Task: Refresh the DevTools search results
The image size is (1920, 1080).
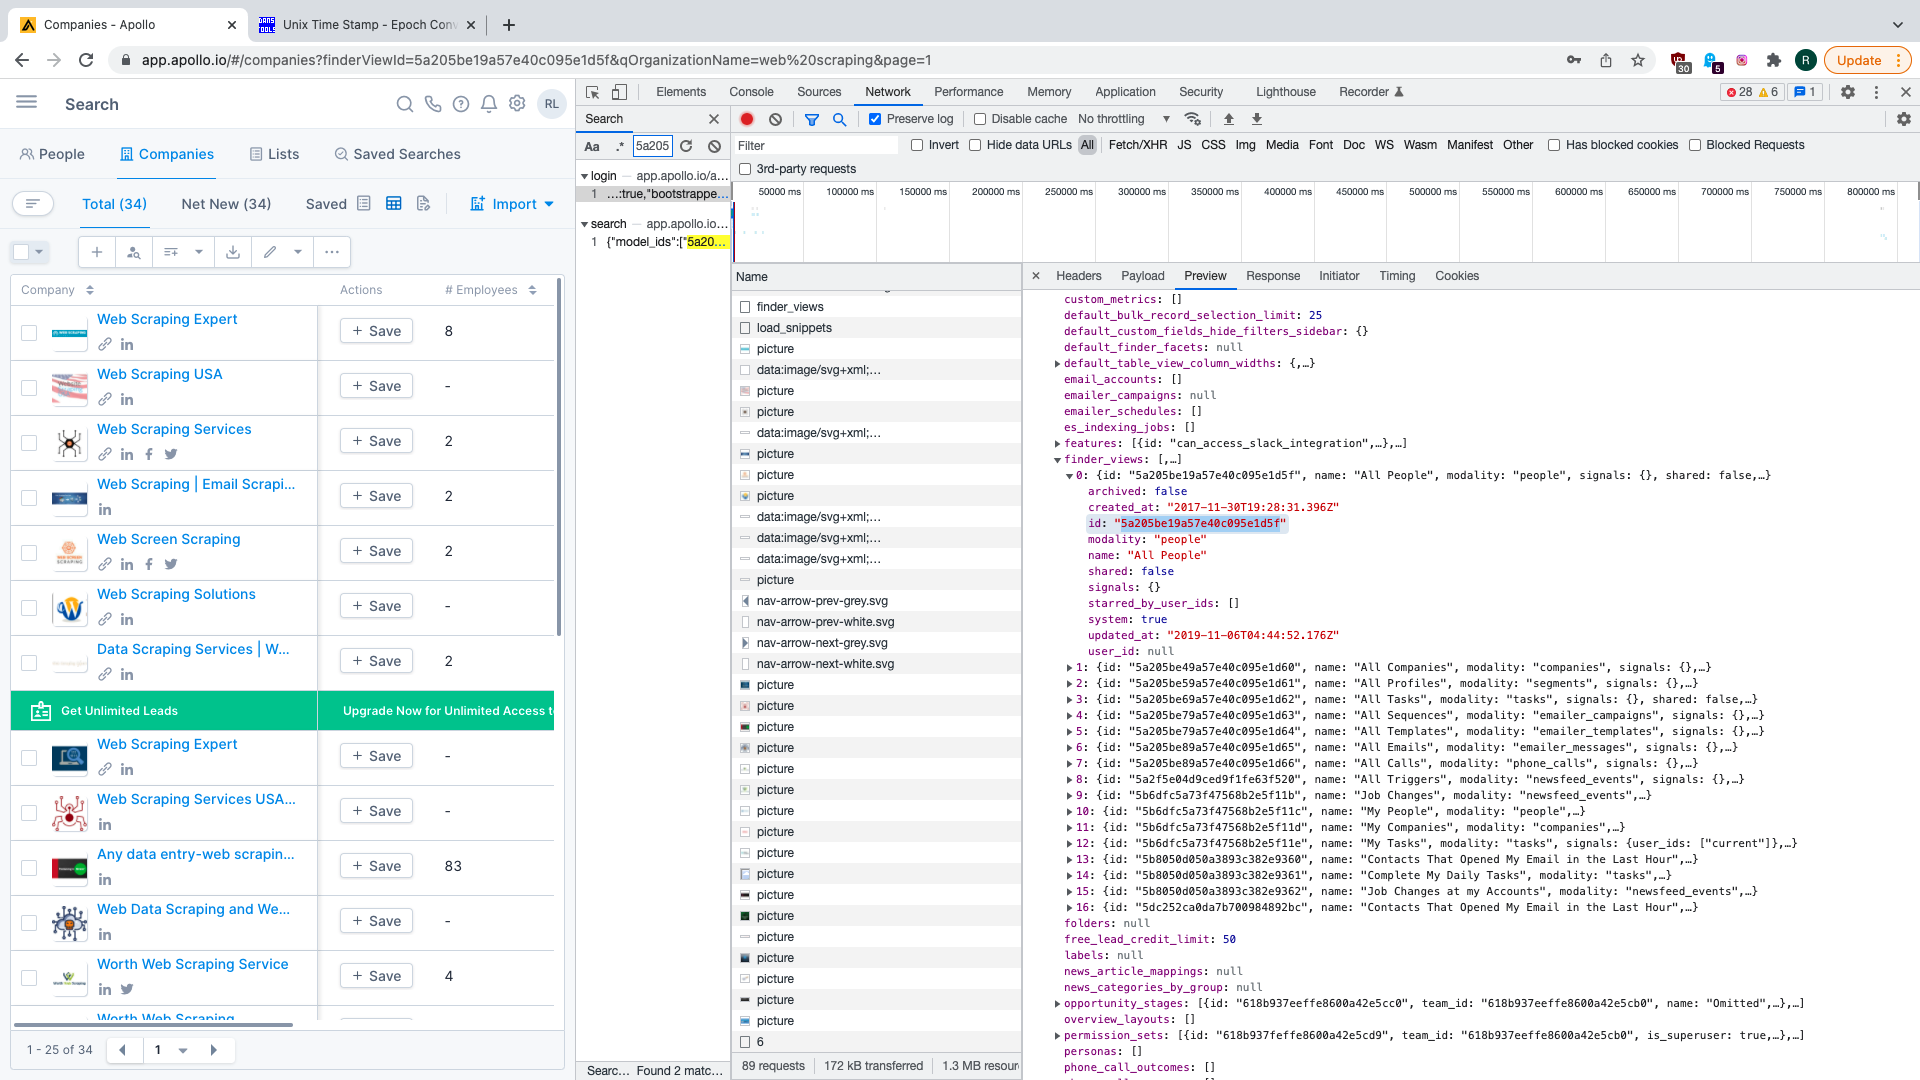Action: [686, 146]
